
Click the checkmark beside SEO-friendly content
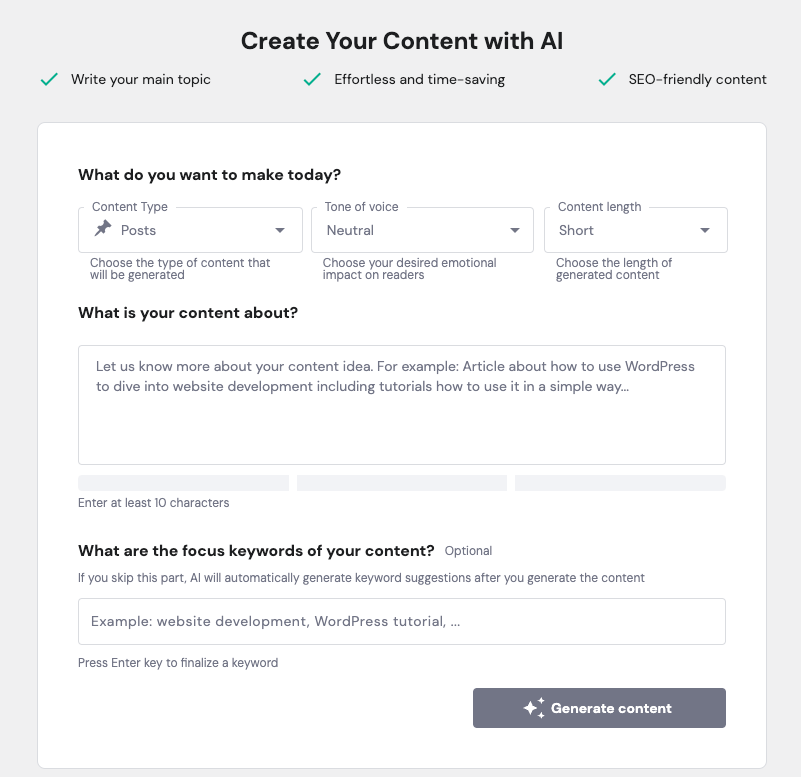coord(606,79)
